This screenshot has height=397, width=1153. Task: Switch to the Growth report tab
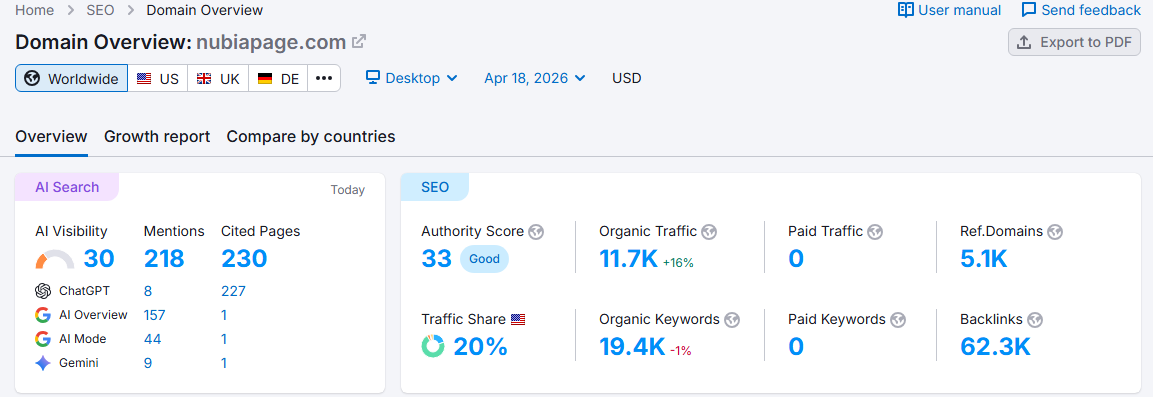click(157, 136)
